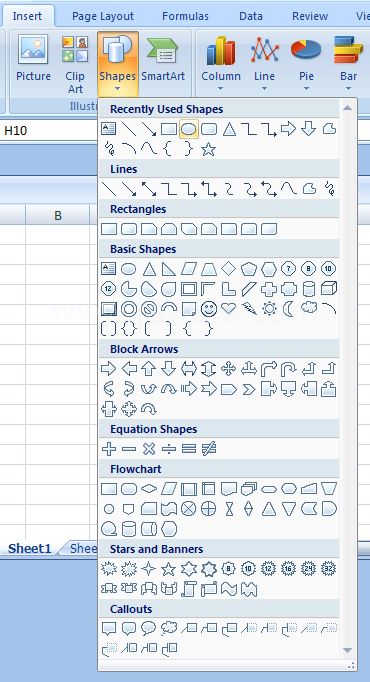
Task: Activate the Sheet1 worksheet tab
Action: point(29,548)
